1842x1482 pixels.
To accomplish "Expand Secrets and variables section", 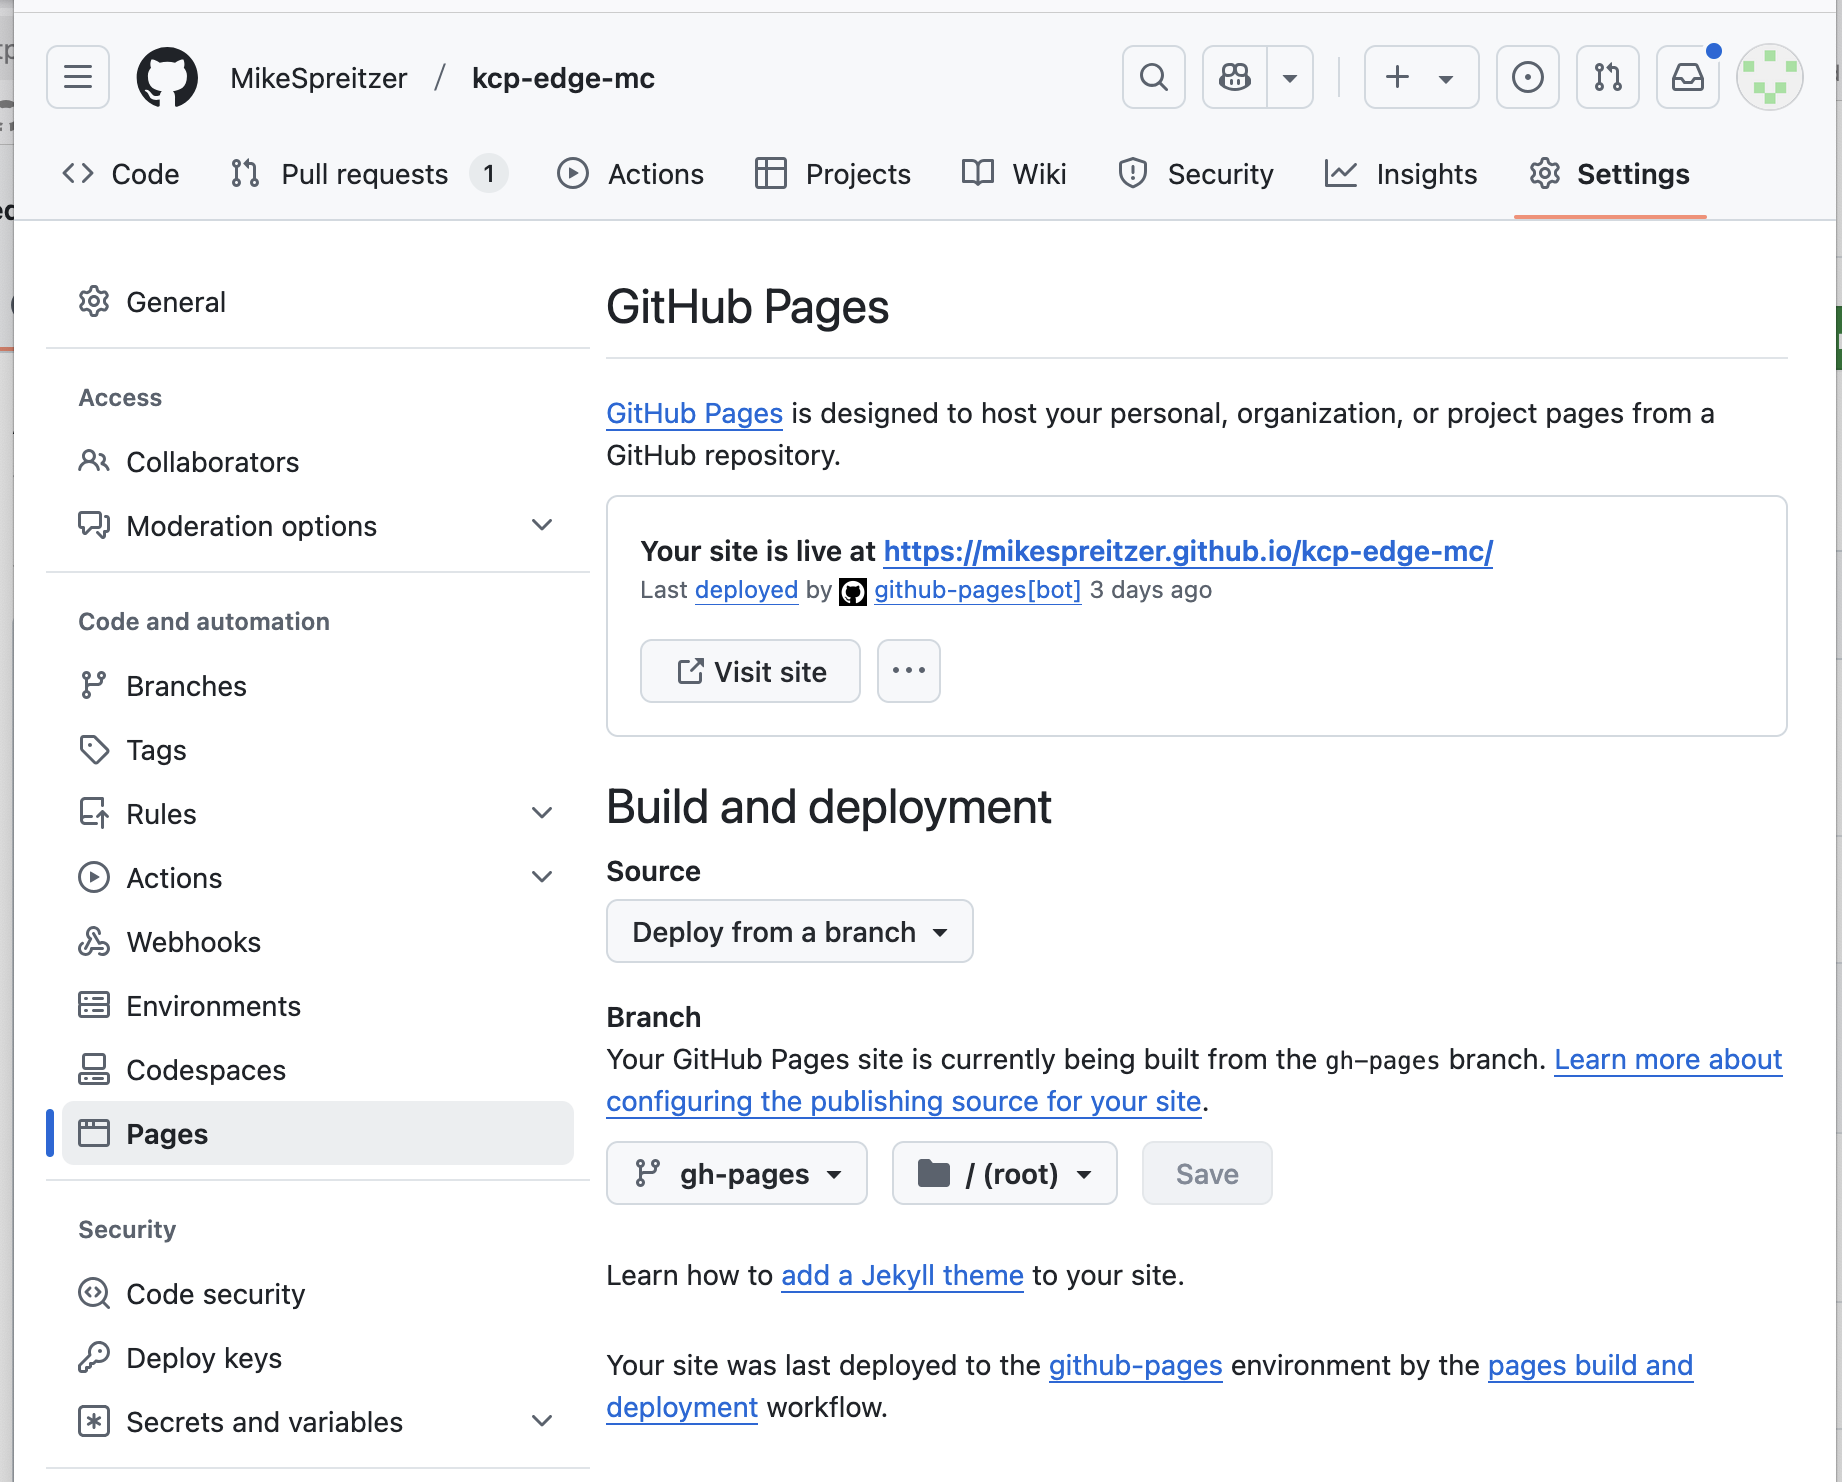I will coord(542,1421).
